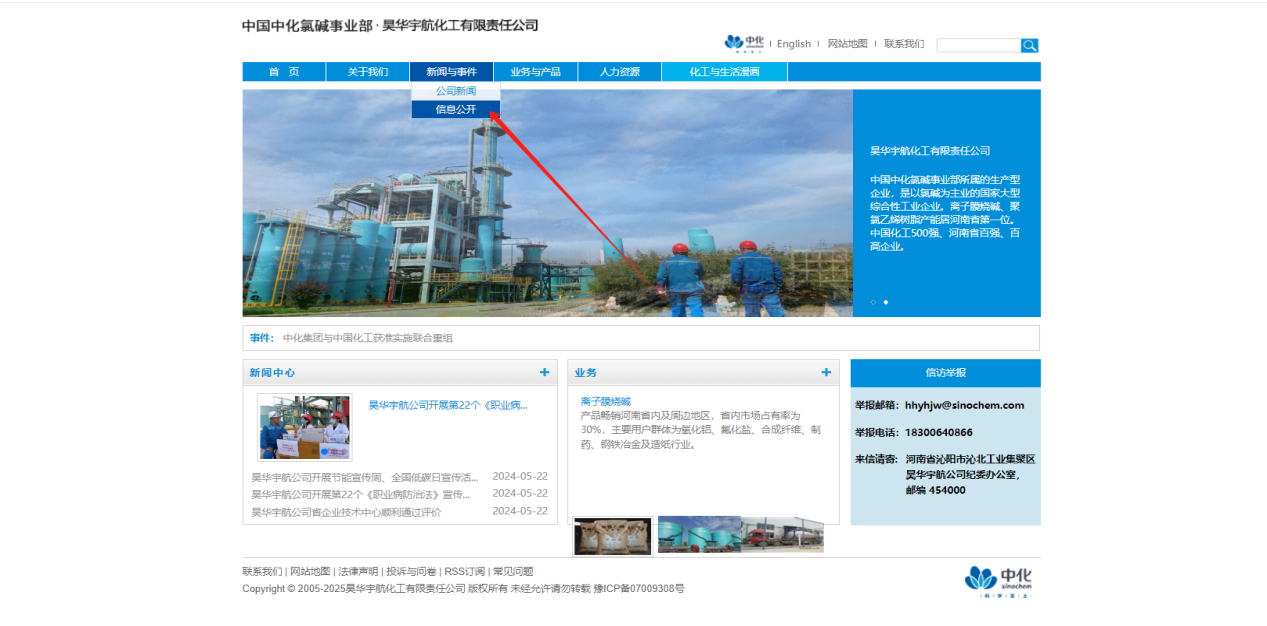Open the news thumbnail image
The height and width of the screenshot is (626, 1267).
[x=305, y=427]
